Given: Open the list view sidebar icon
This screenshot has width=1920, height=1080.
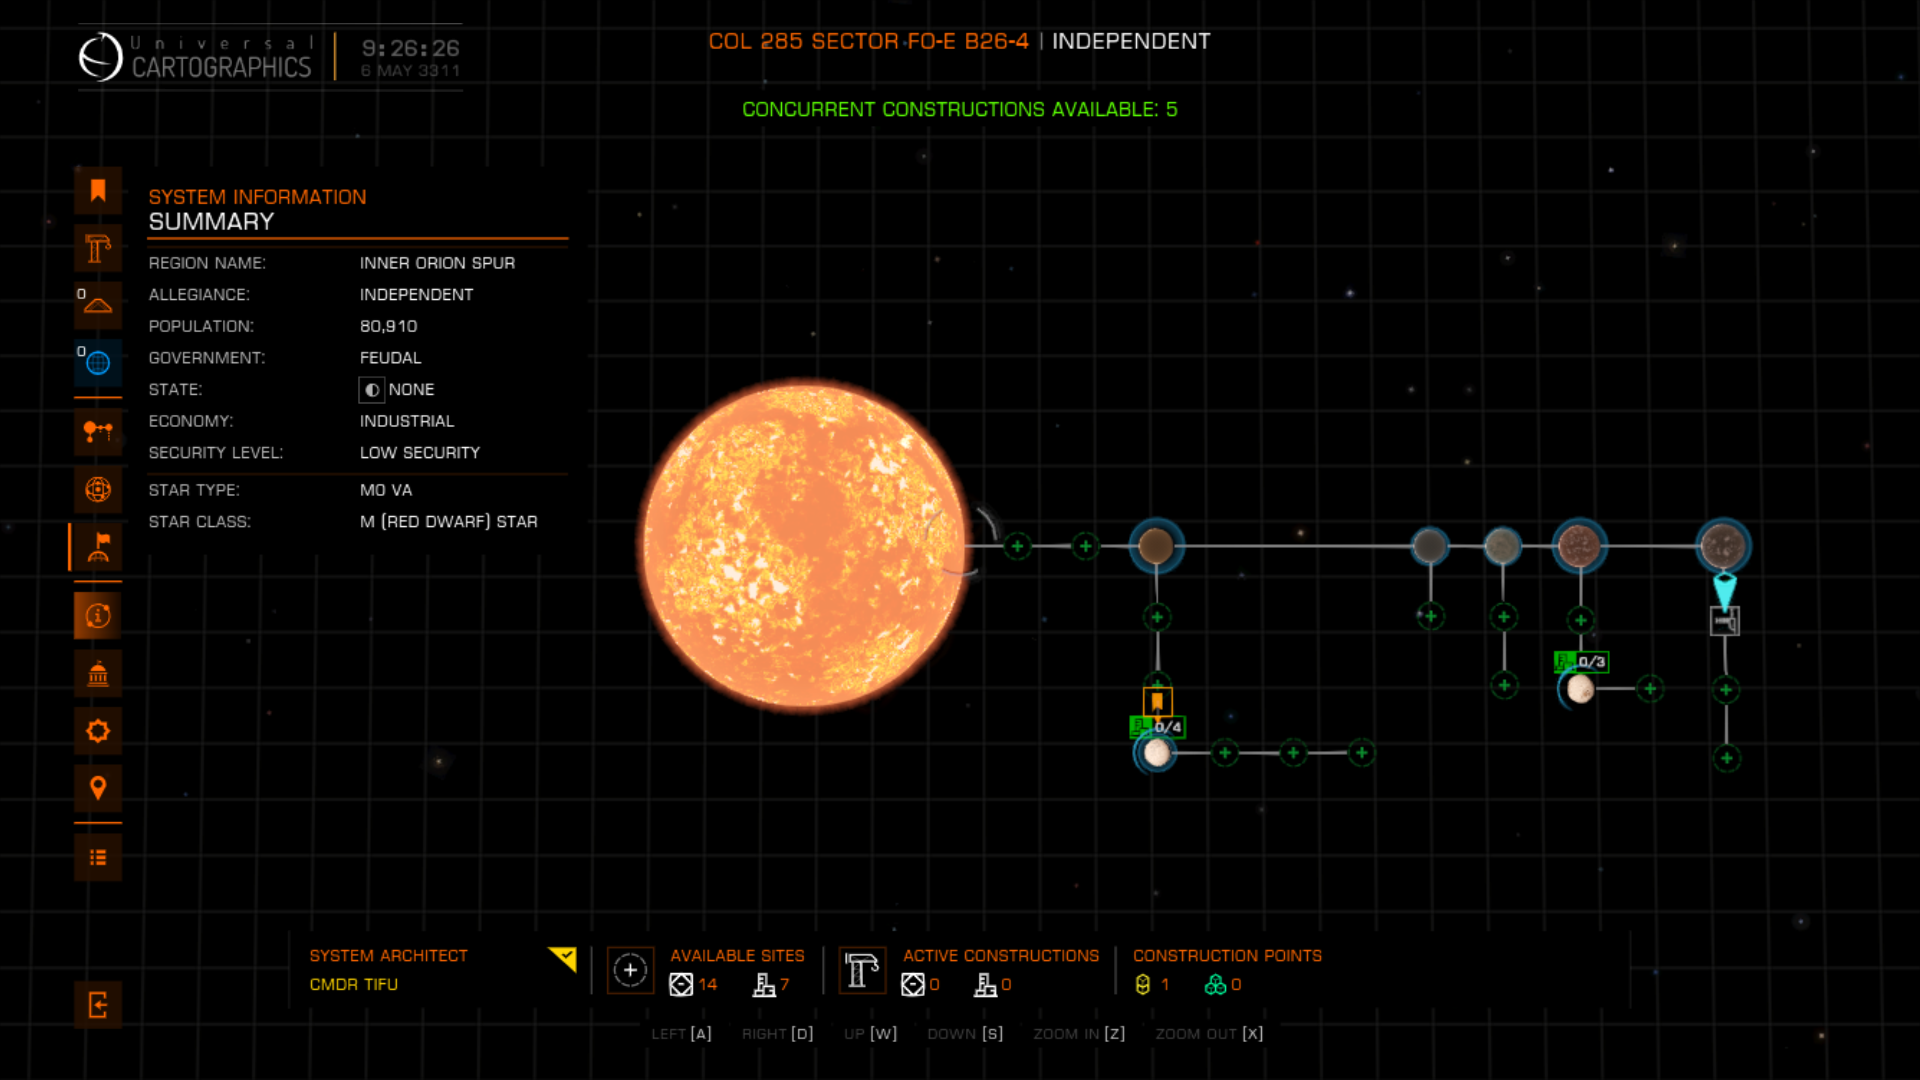Looking at the screenshot, I should pyautogui.click(x=98, y=858).
